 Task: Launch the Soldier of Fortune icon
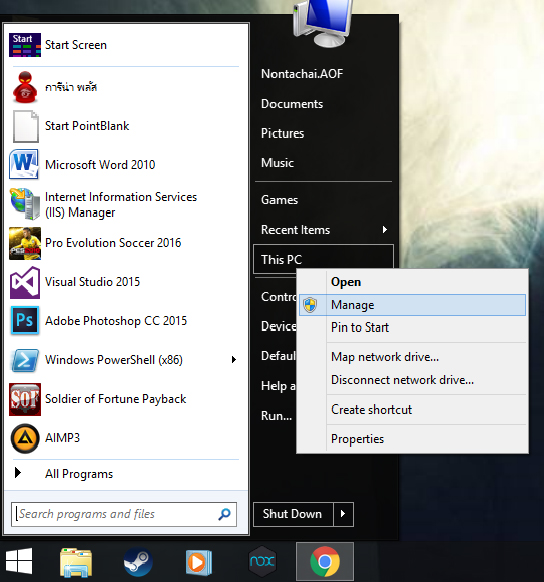tap(25, 399)
